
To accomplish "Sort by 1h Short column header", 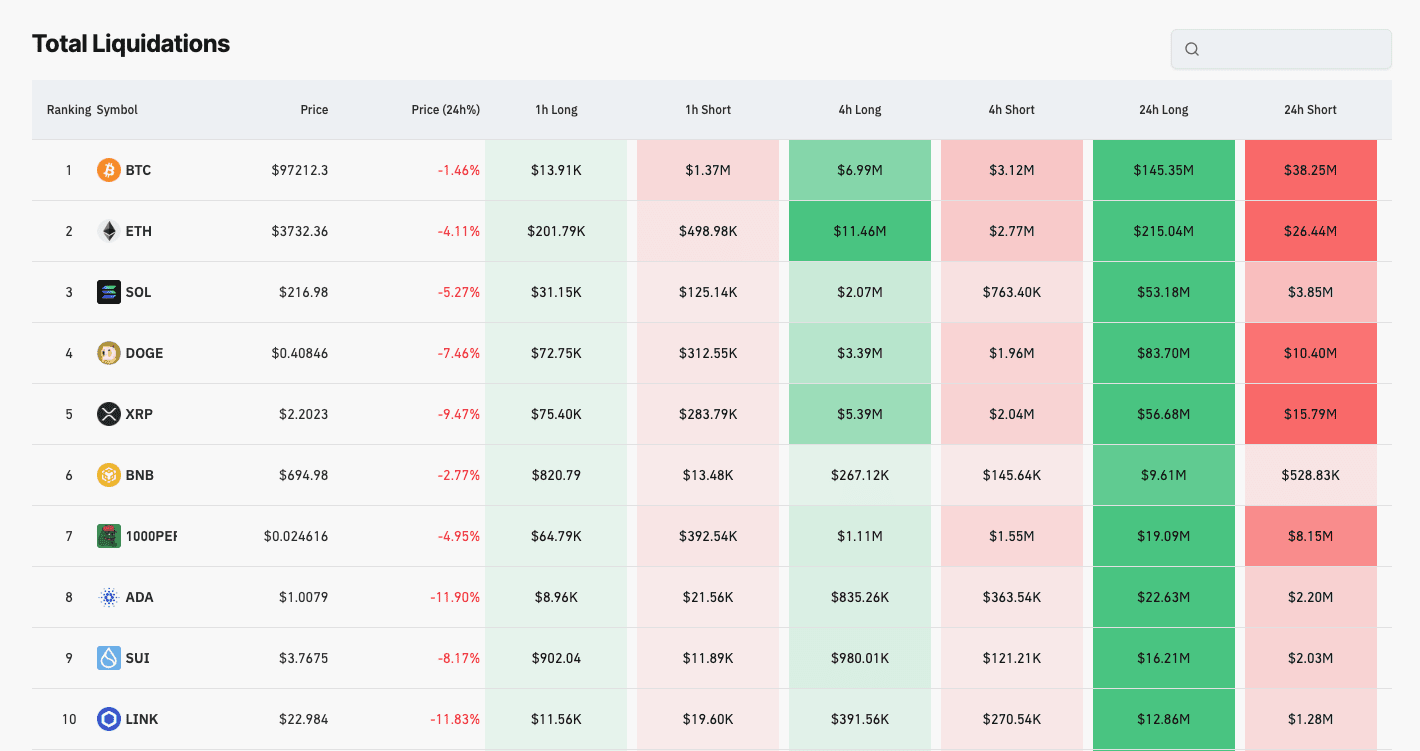I will 708,110.
